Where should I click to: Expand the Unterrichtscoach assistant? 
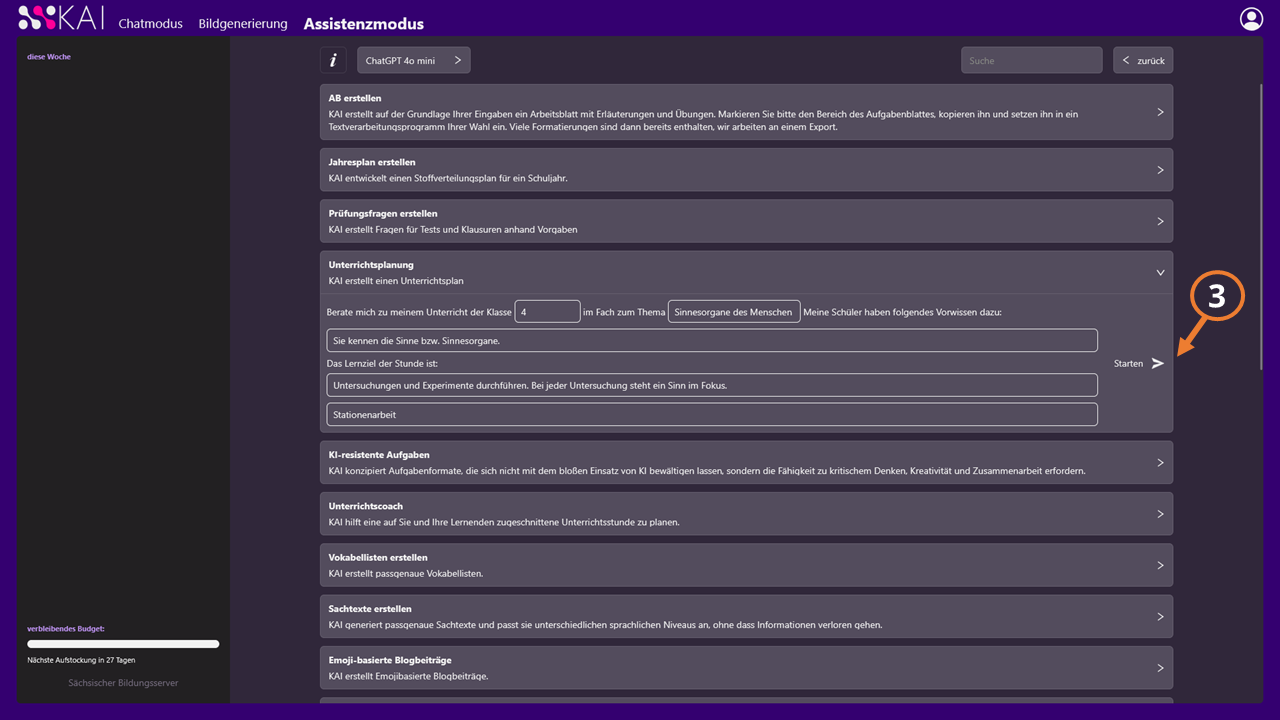click(x=746, y=513)
